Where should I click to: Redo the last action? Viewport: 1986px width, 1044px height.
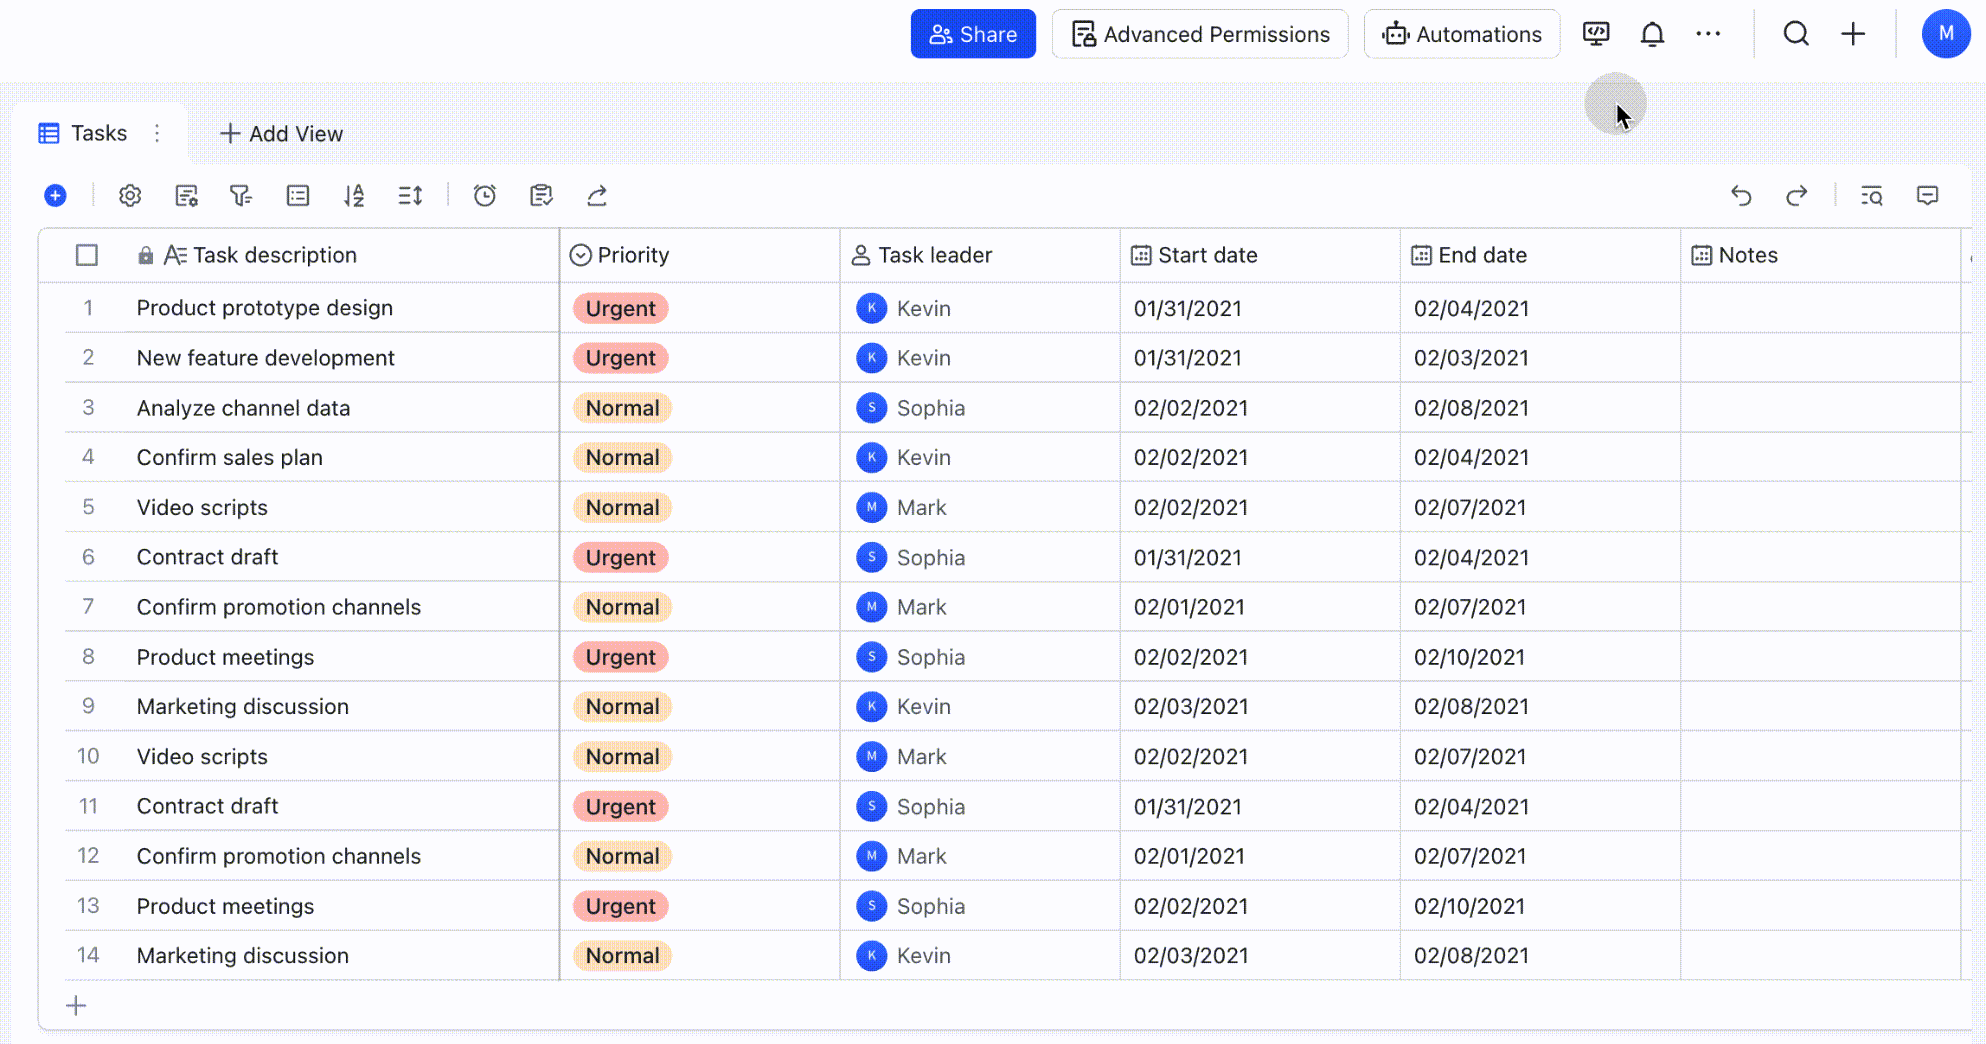click(x=1797, y=196)
